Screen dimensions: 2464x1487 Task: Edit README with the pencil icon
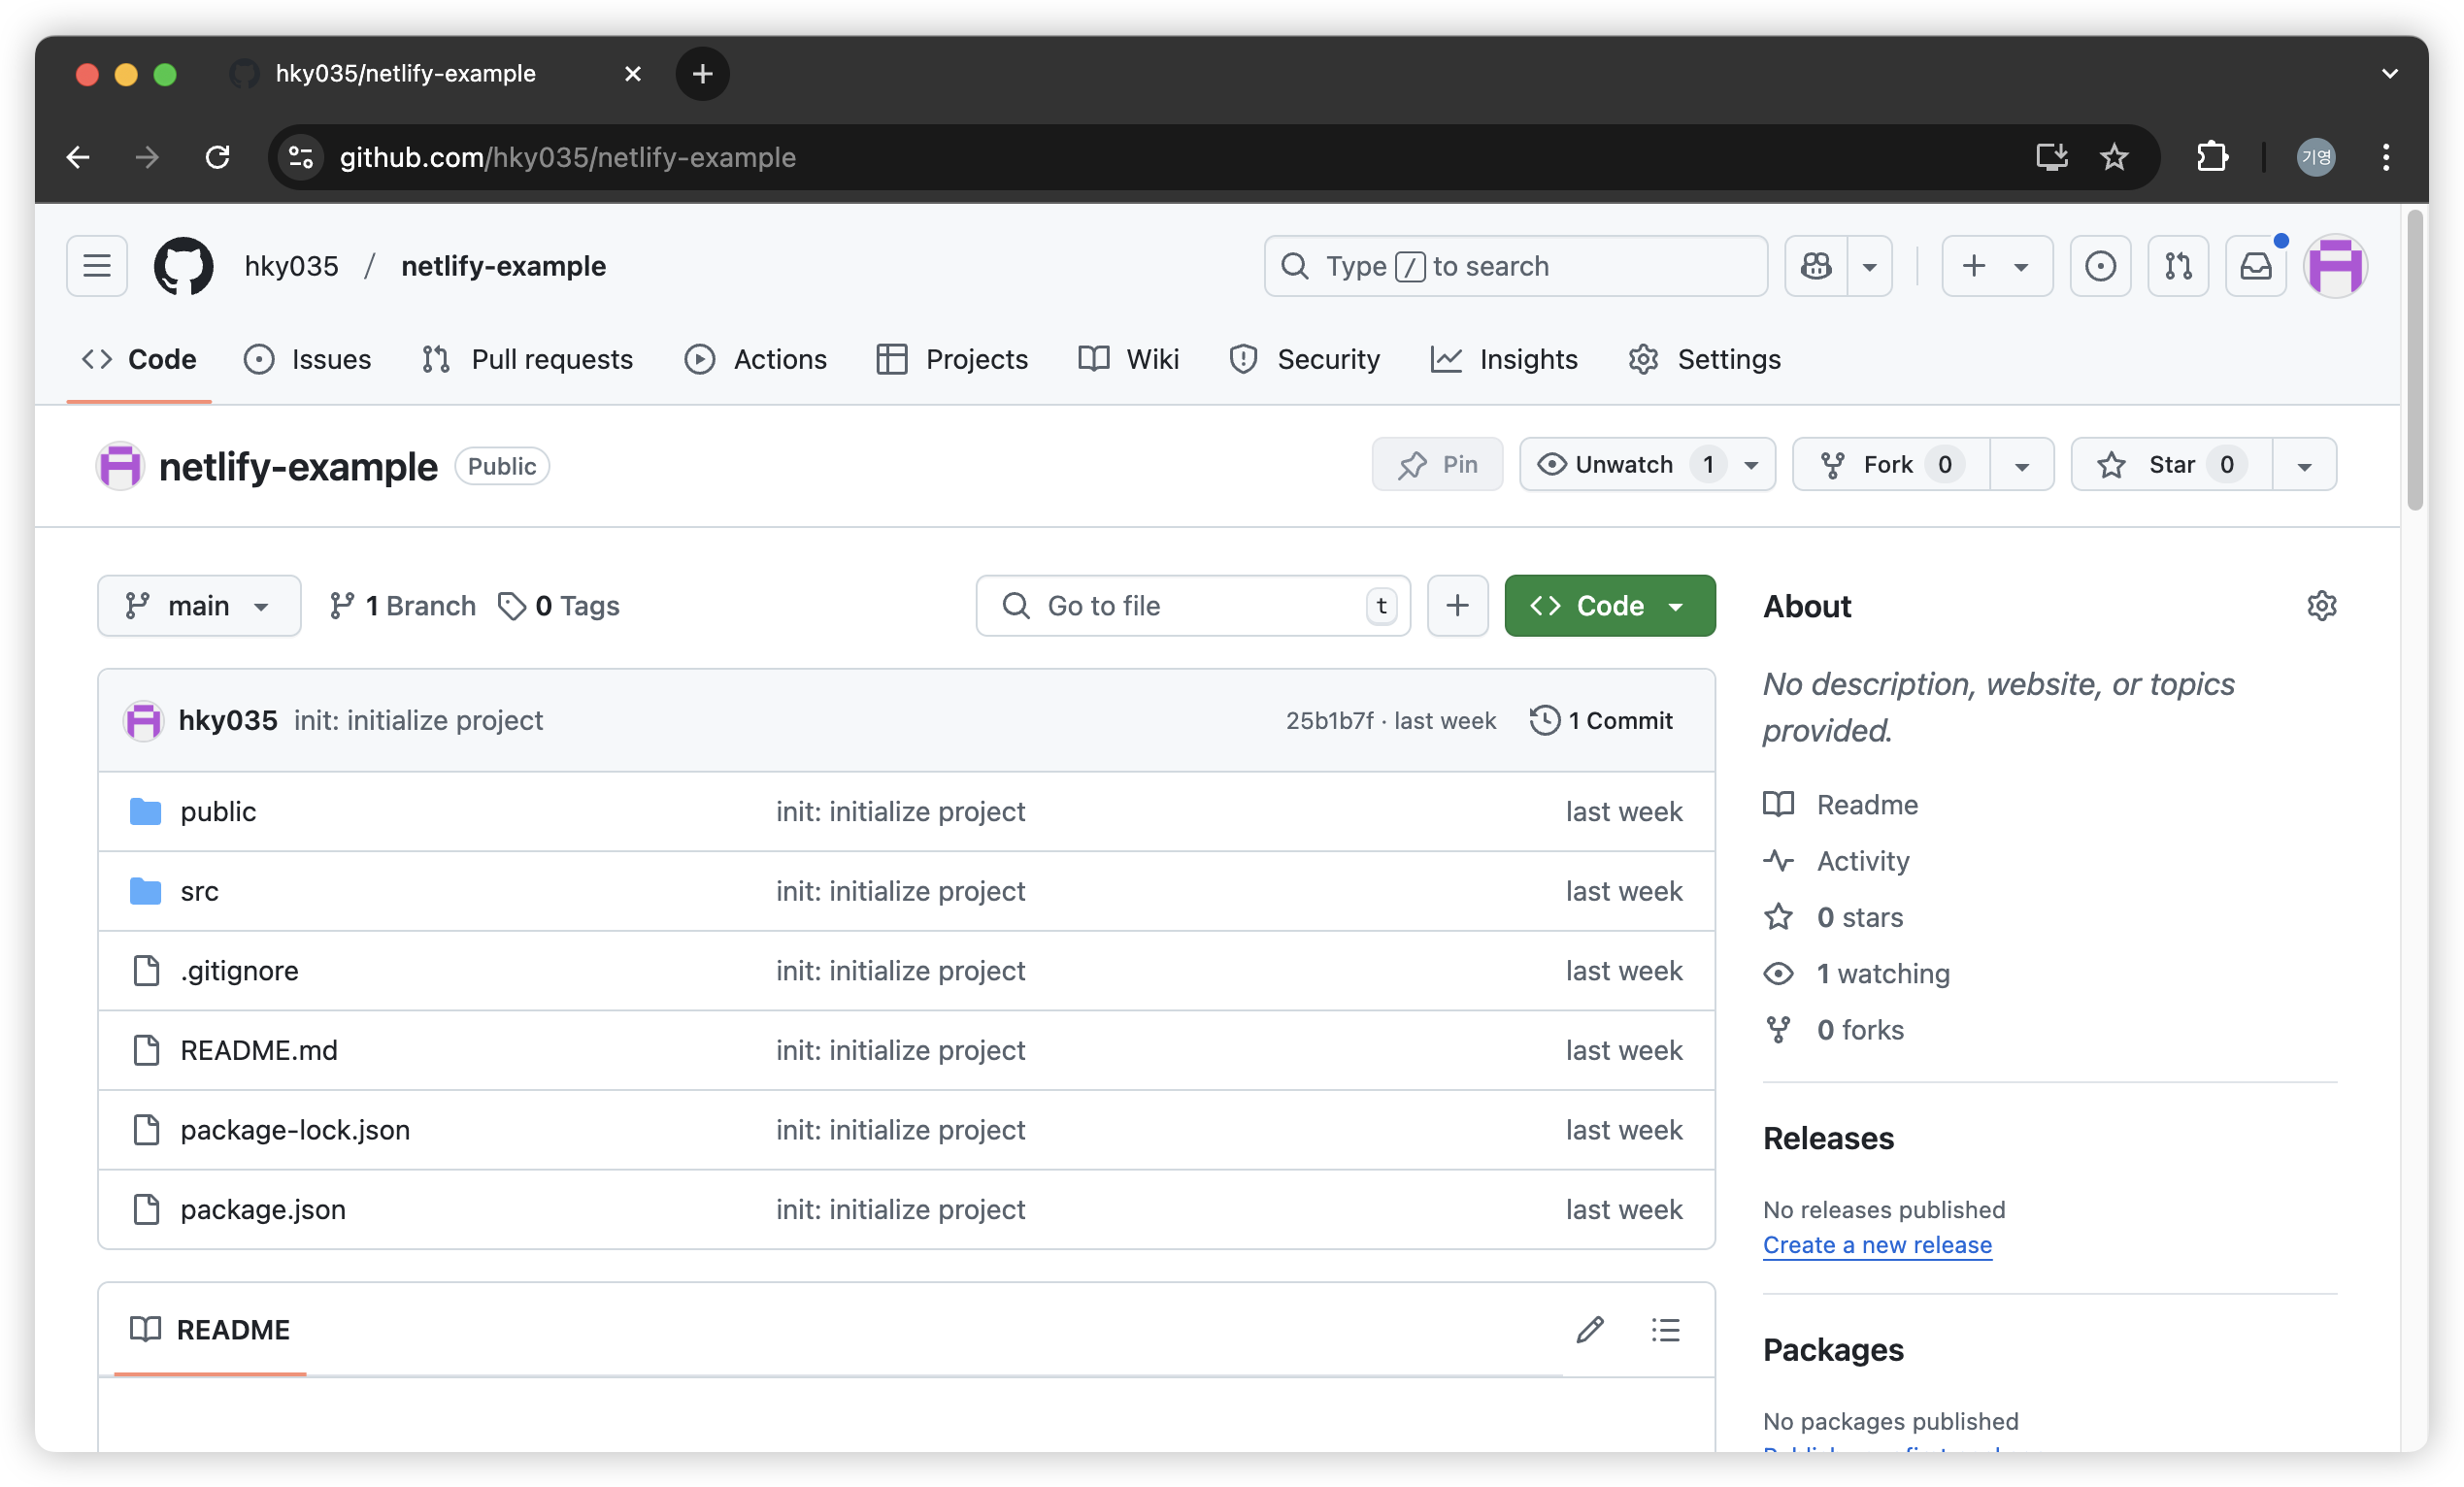tap(1591, 1331)
